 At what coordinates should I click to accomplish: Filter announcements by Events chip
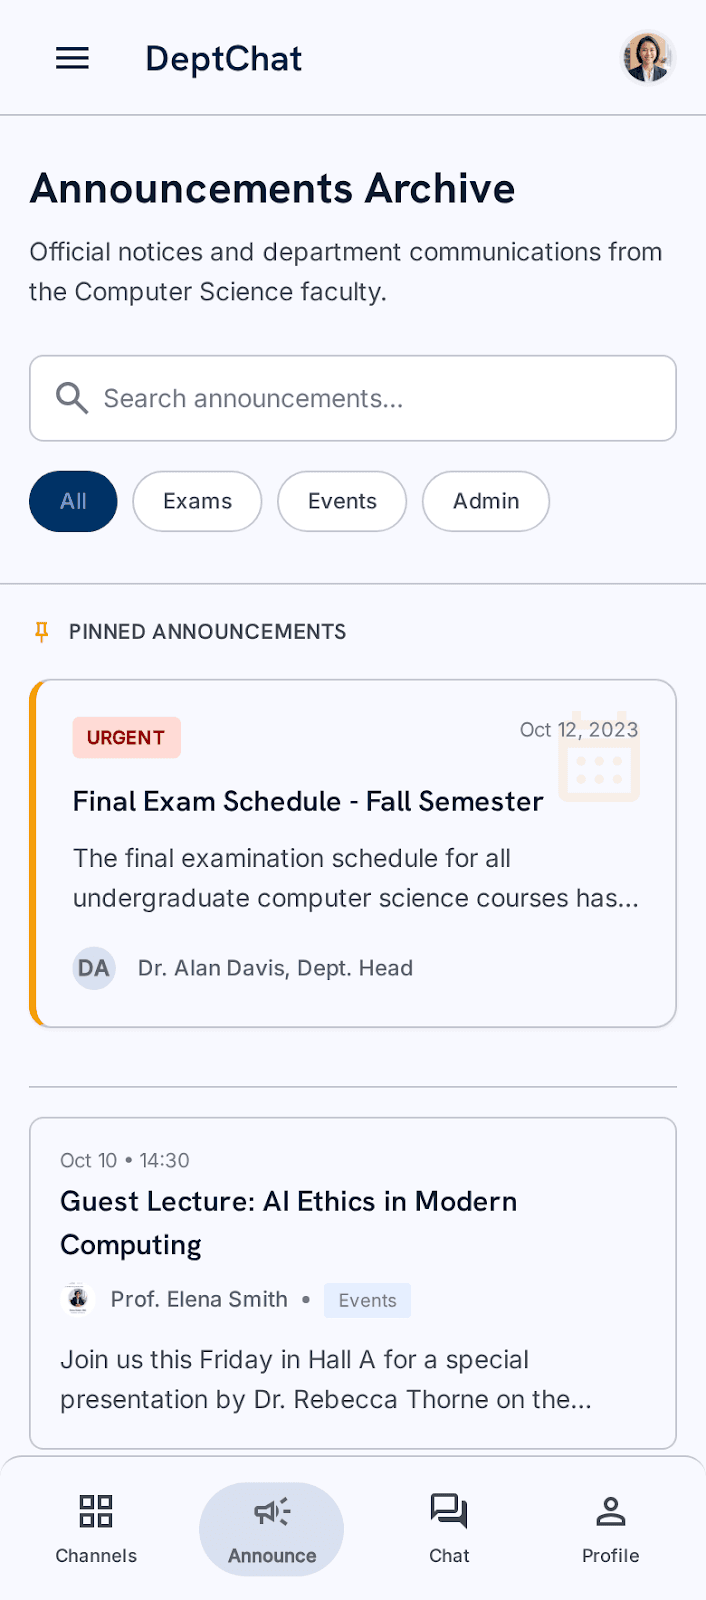342,501
